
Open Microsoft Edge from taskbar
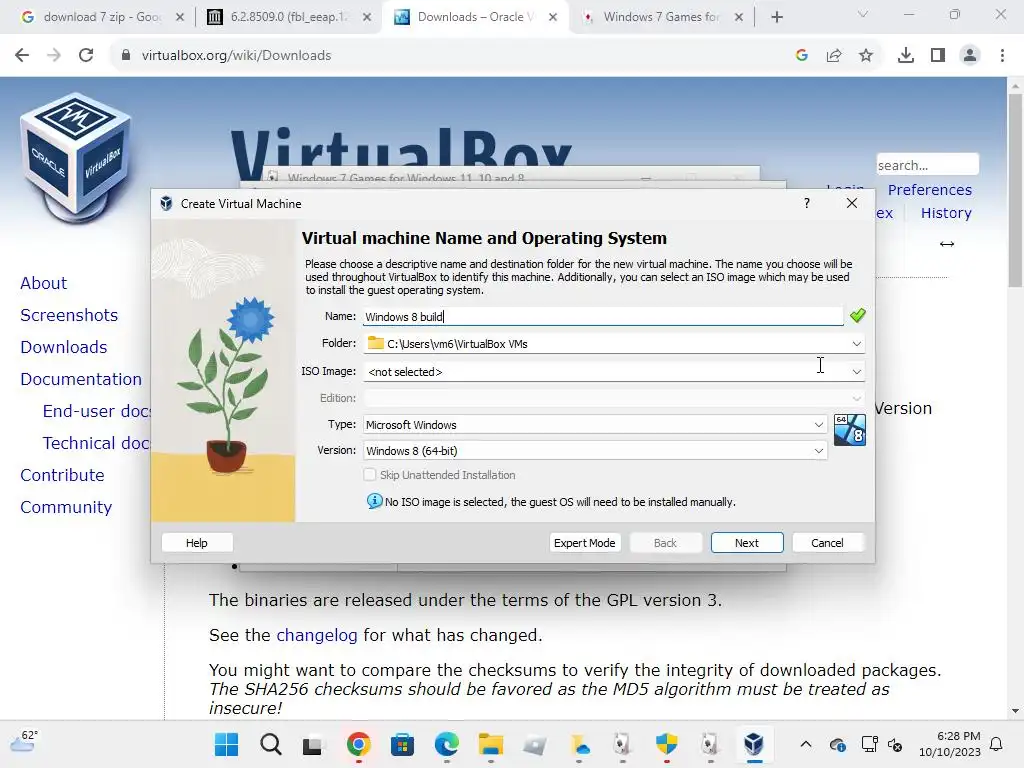click(x=447, y=744)
